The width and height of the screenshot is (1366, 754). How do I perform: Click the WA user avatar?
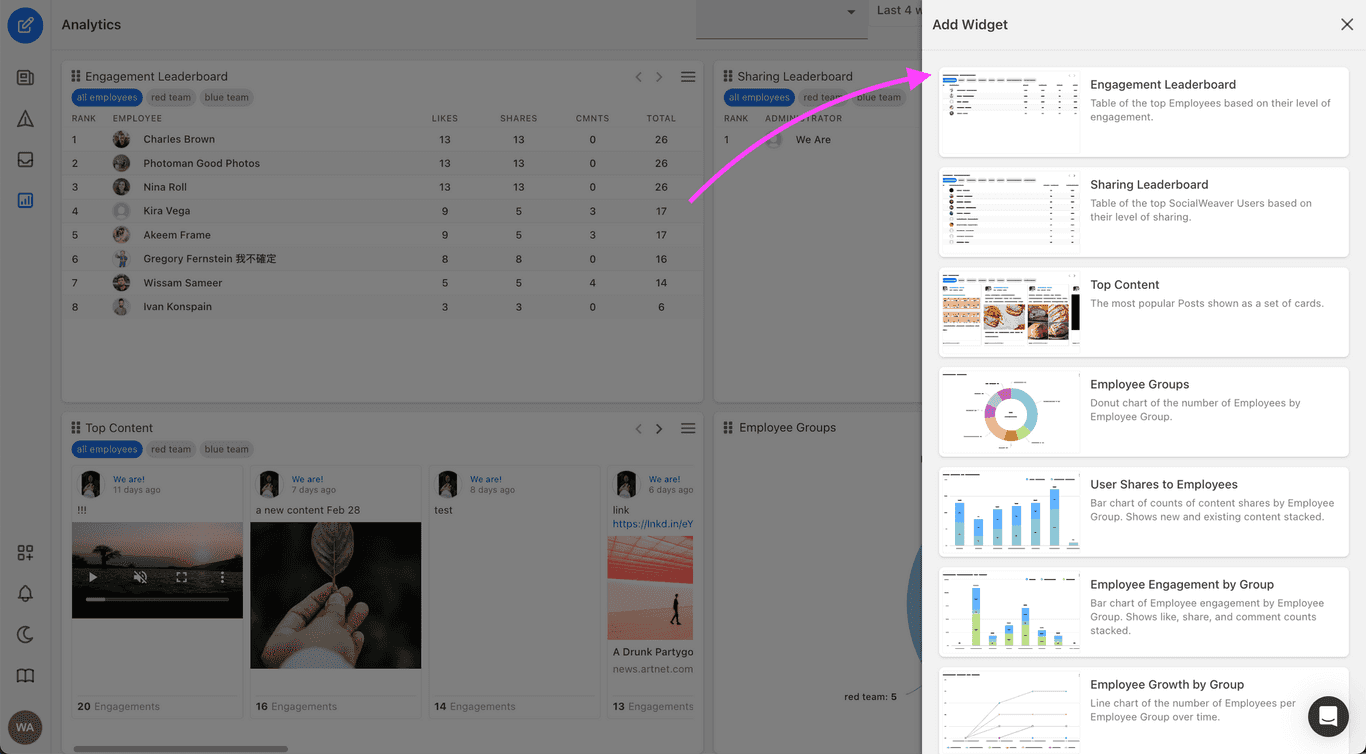tap(25, 727)
